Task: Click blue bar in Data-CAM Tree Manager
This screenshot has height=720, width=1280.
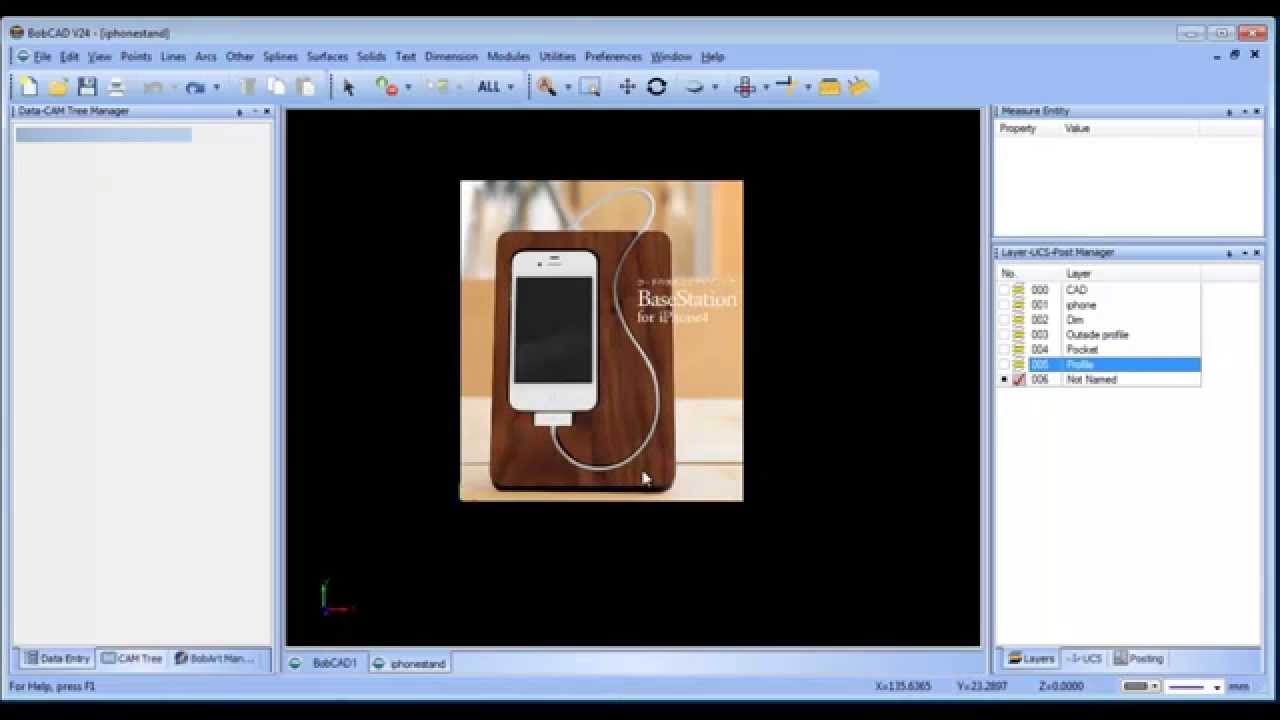Action: 103,135
